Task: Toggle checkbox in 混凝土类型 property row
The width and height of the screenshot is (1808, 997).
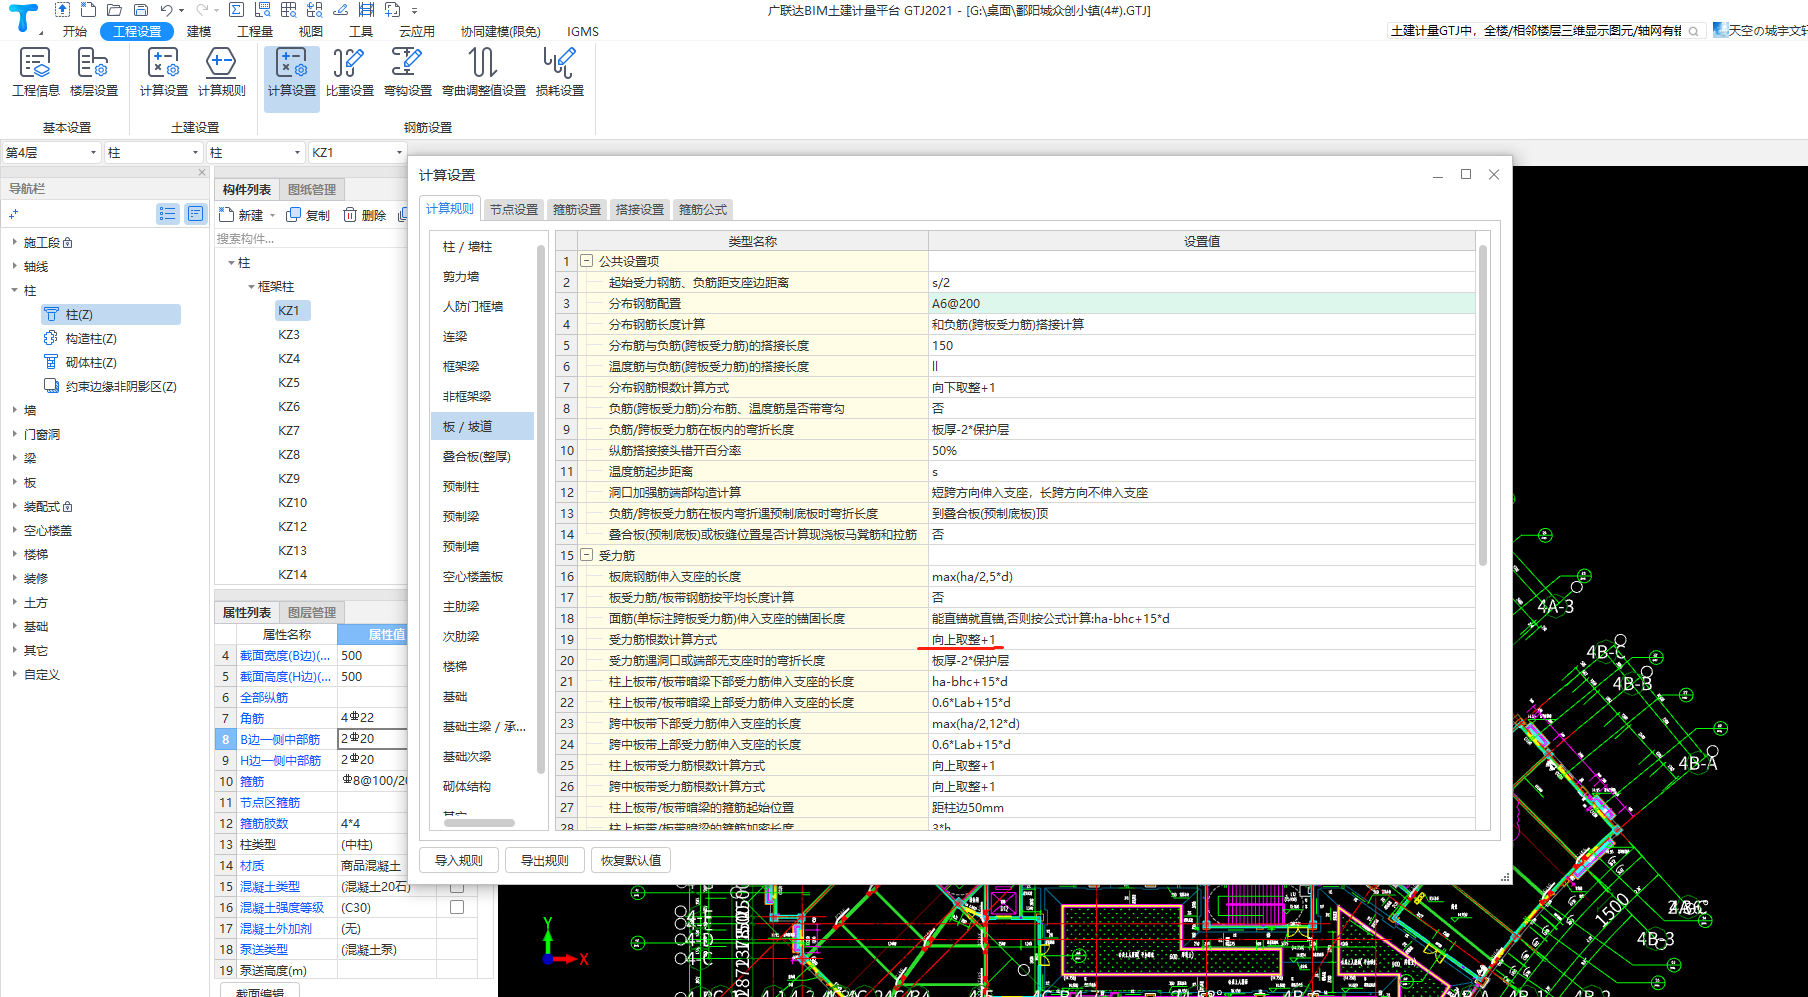Action: pos(457,886)
